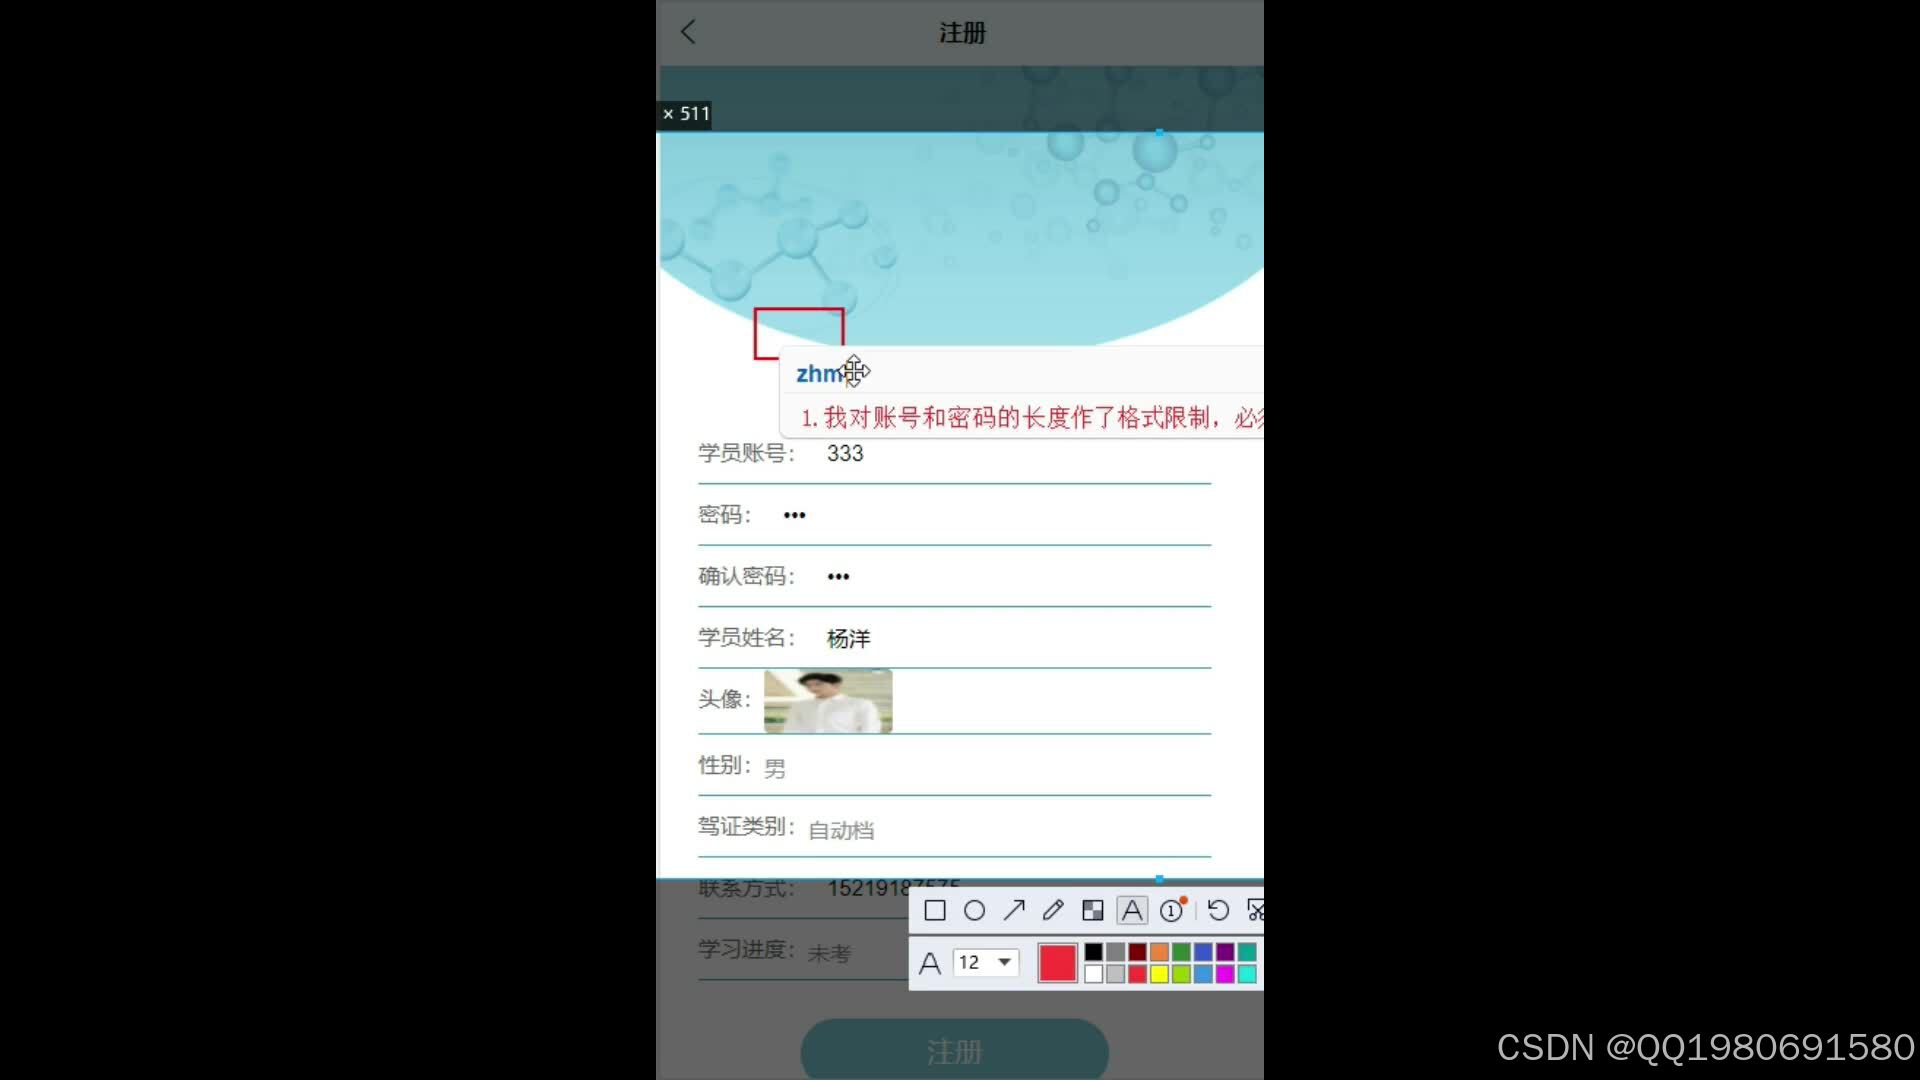Pick the yellow color swatch
Image resolution: width=1920 pixels, height=1080 pixels.
(x=1159, y=974)
